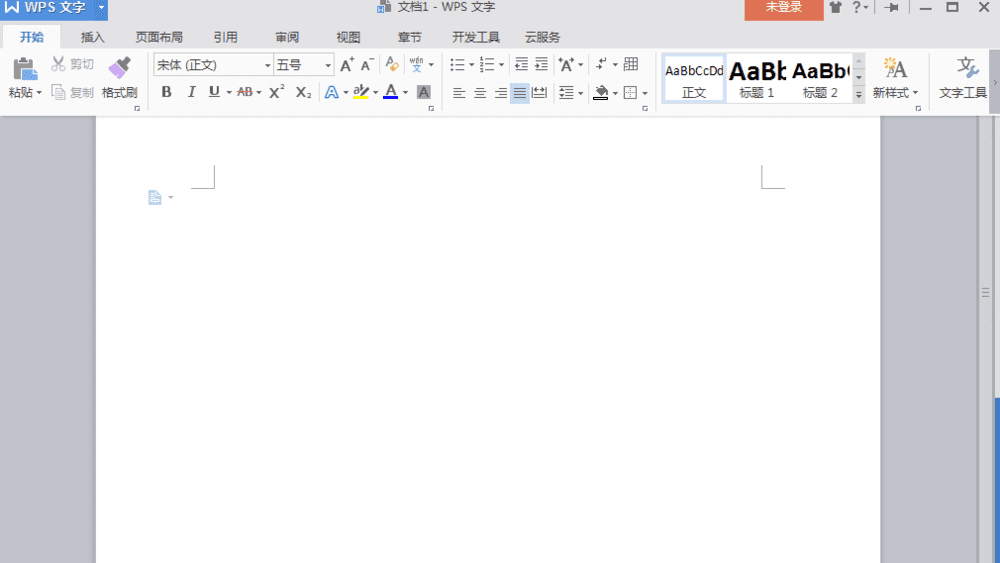Toggle Italic formatting
The height and width of the screenshot is (563, 1000).
(191, 92)
